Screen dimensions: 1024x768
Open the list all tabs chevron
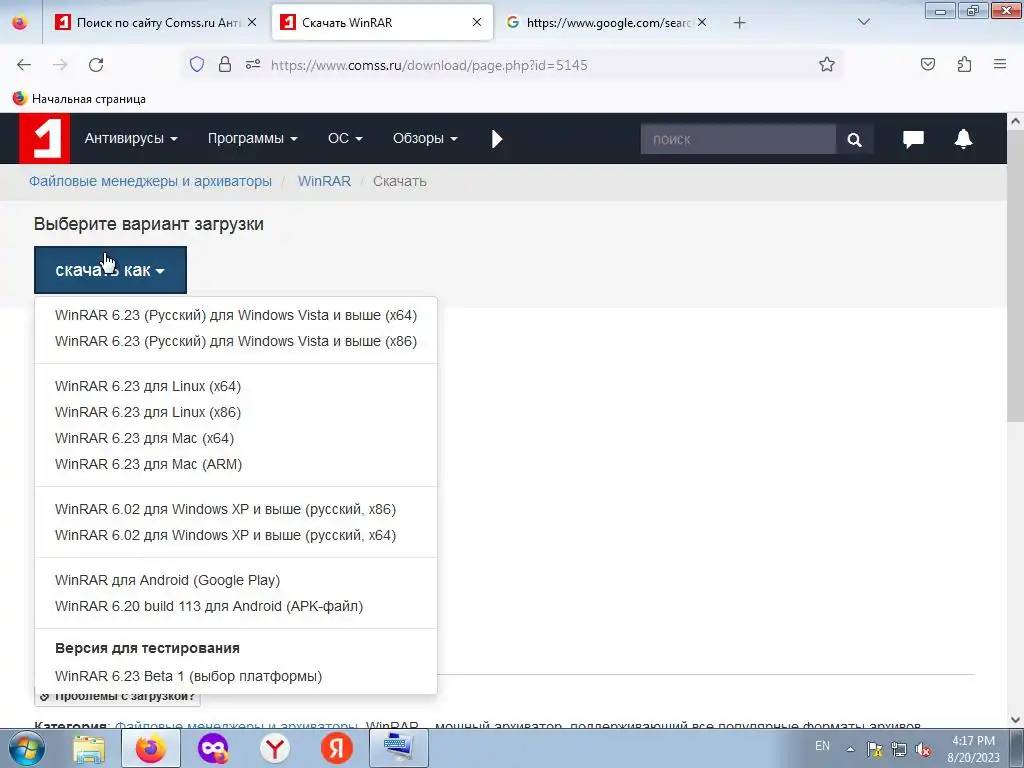click(863, 22)
